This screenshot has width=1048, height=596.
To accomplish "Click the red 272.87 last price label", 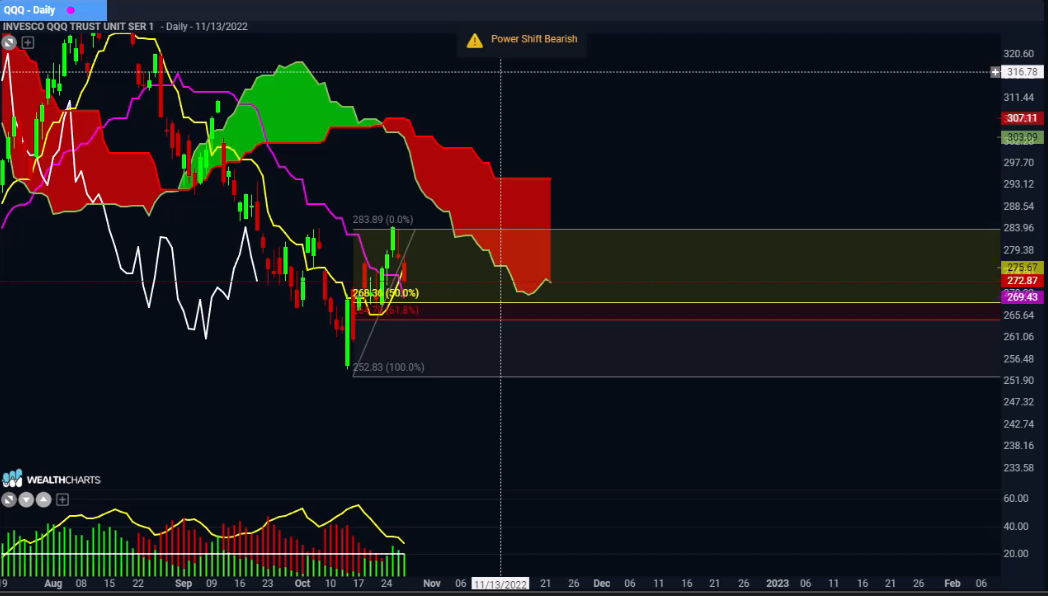I will pos(1022,281).
